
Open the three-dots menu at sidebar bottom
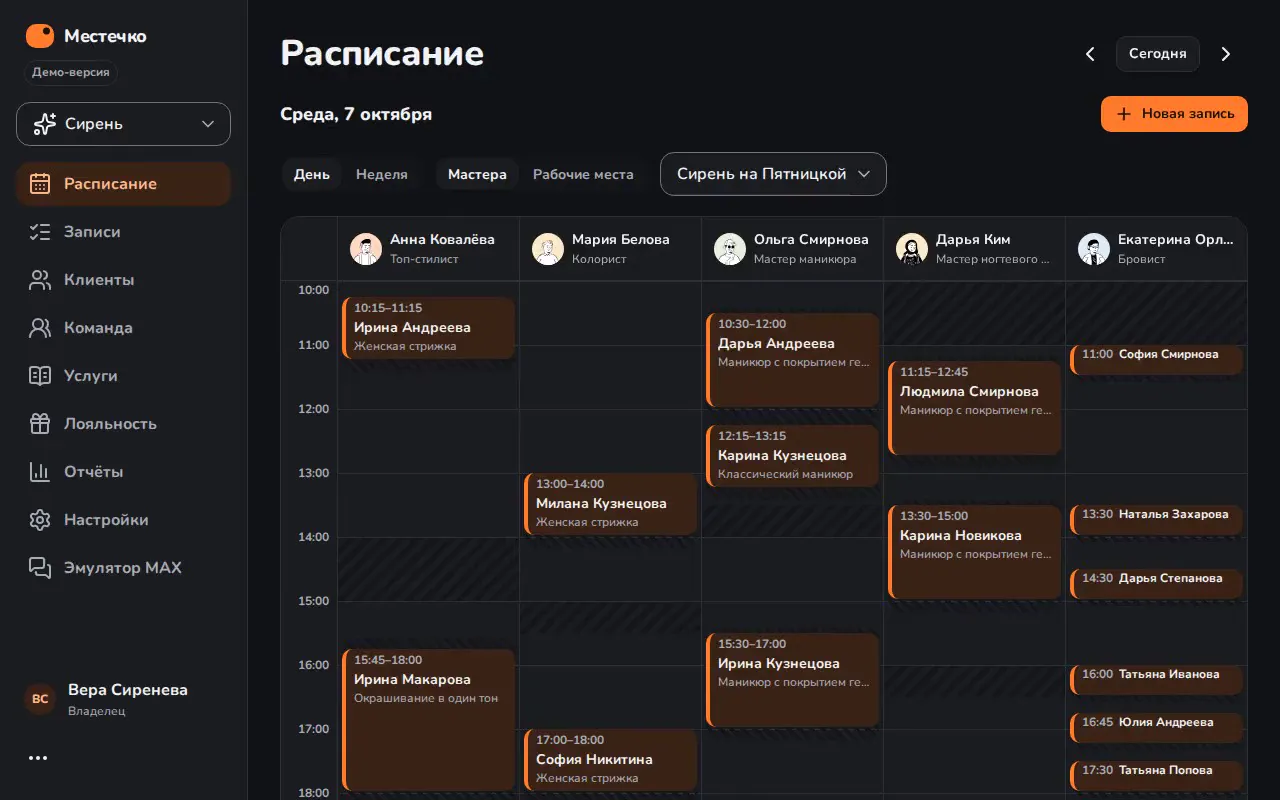tap(38, 758)
